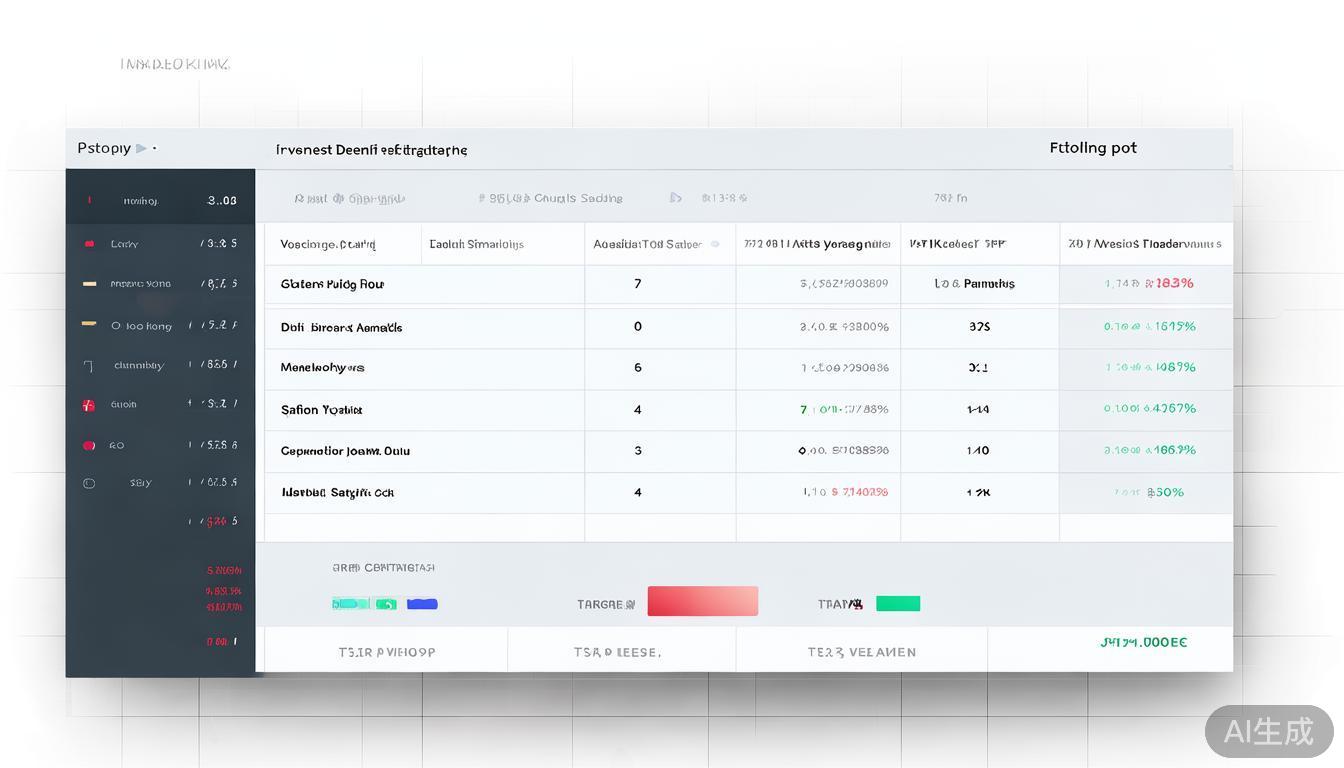Select the red circle icon next to the 'RO' sidebar row
The width and height of the screenshot is (1344, 768).
[x=89, y=446]
